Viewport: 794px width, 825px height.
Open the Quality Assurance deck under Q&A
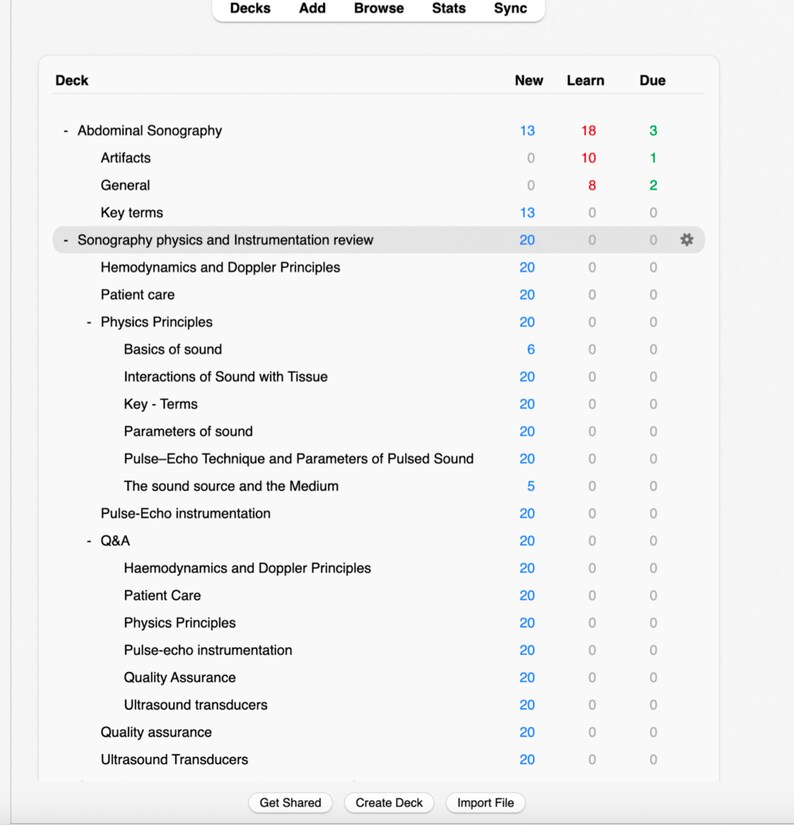tap(180, 678)
